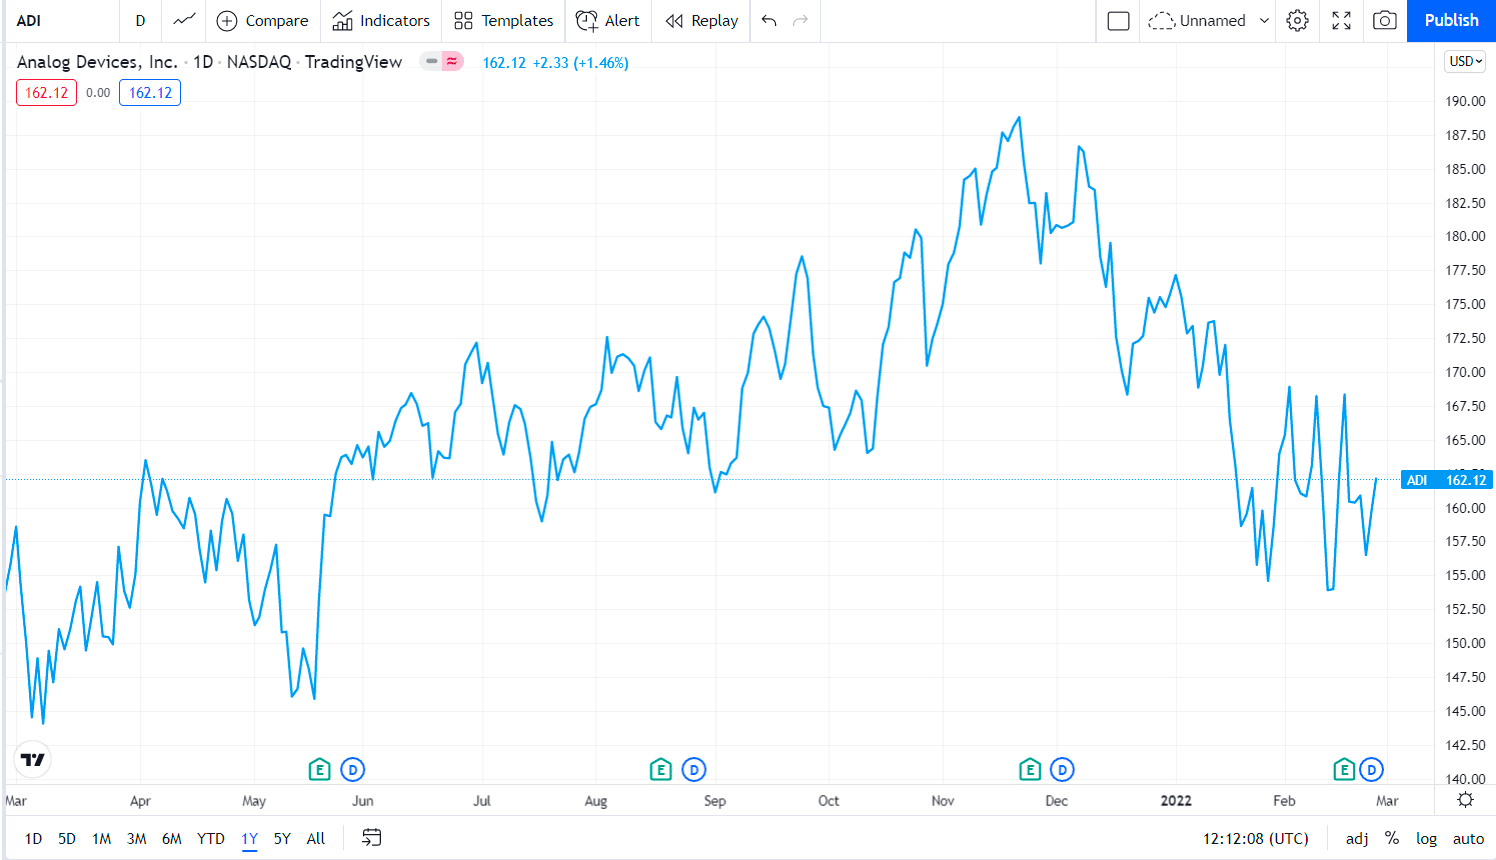Click the earnings E marker near June
1496x860 pixels.
319,770
